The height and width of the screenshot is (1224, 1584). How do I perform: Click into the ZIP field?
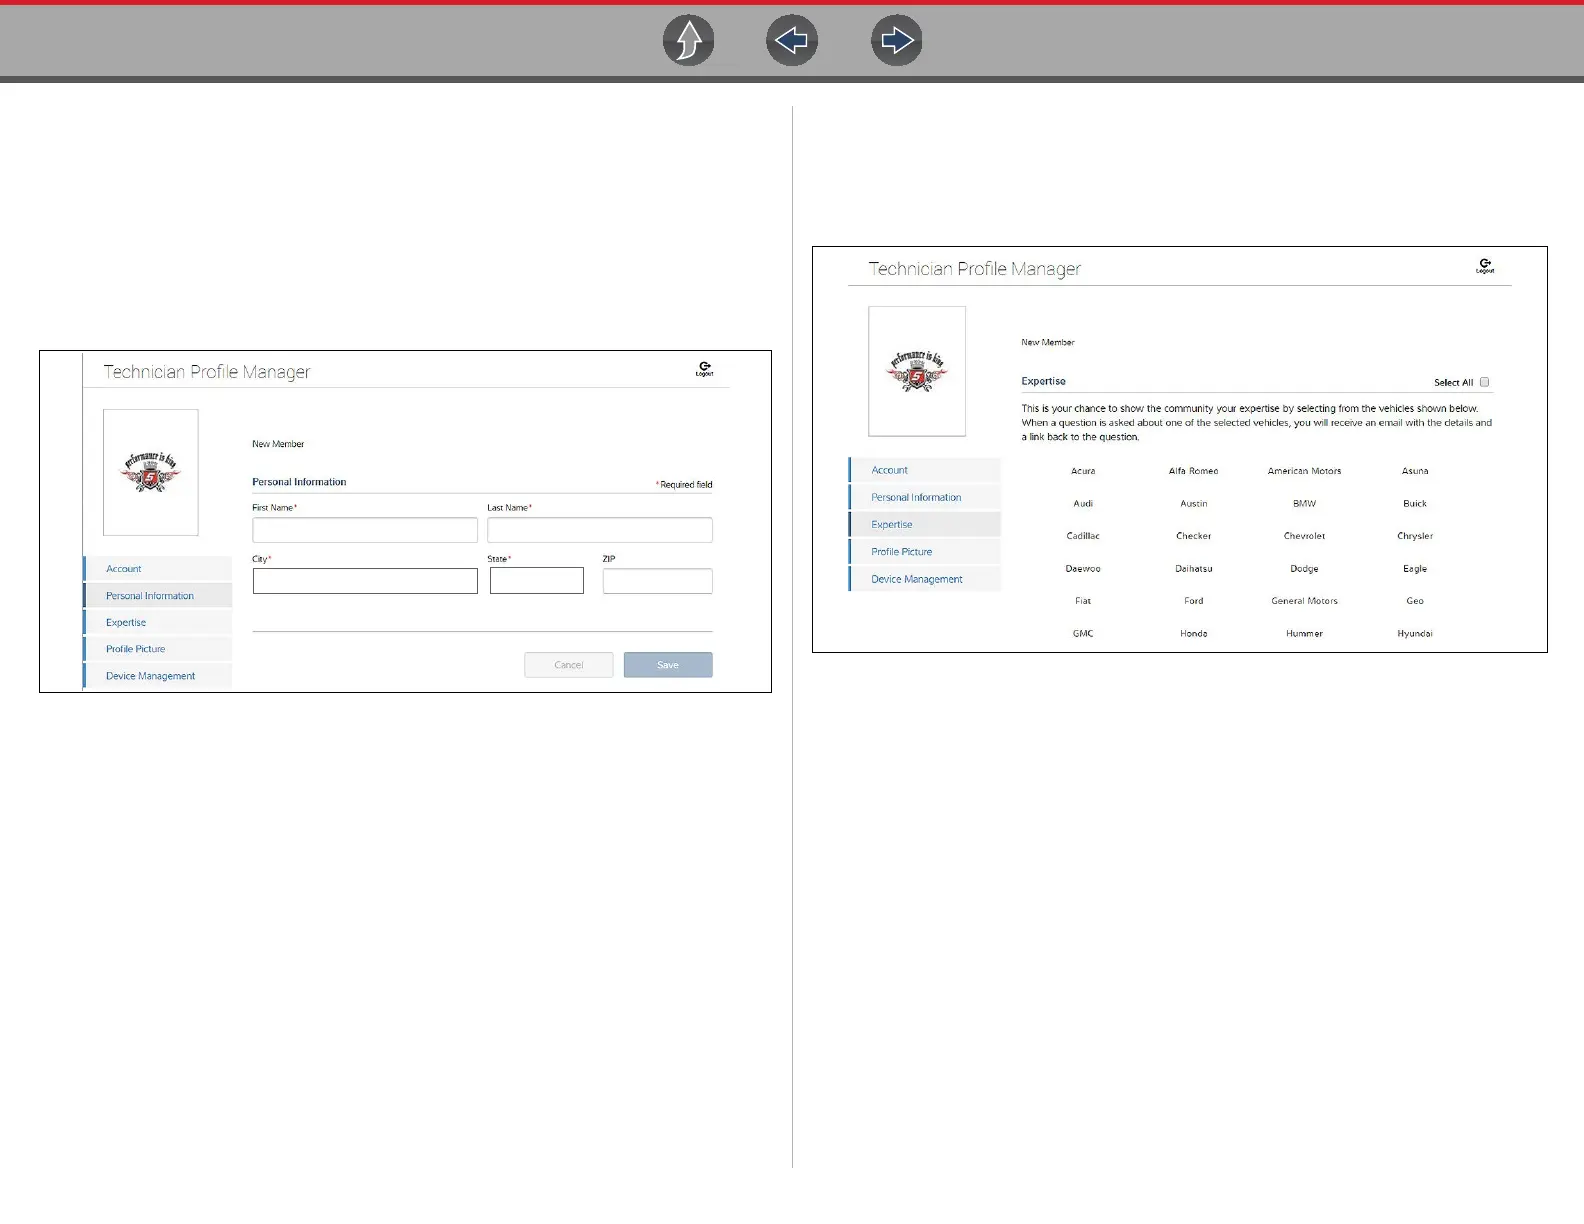(x=658, y=581)
